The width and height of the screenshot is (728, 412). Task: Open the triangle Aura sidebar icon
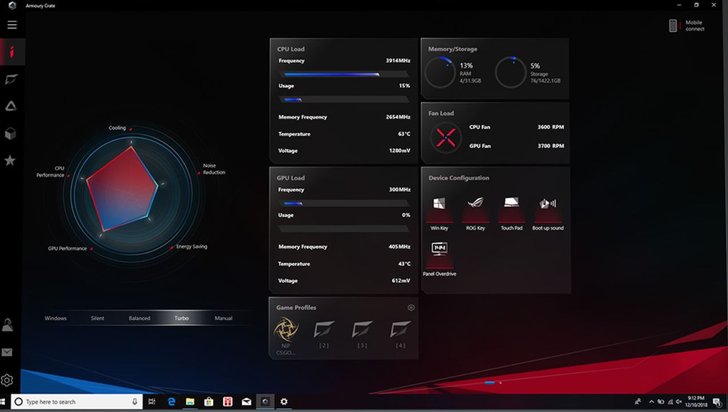[x=11, y=106]
